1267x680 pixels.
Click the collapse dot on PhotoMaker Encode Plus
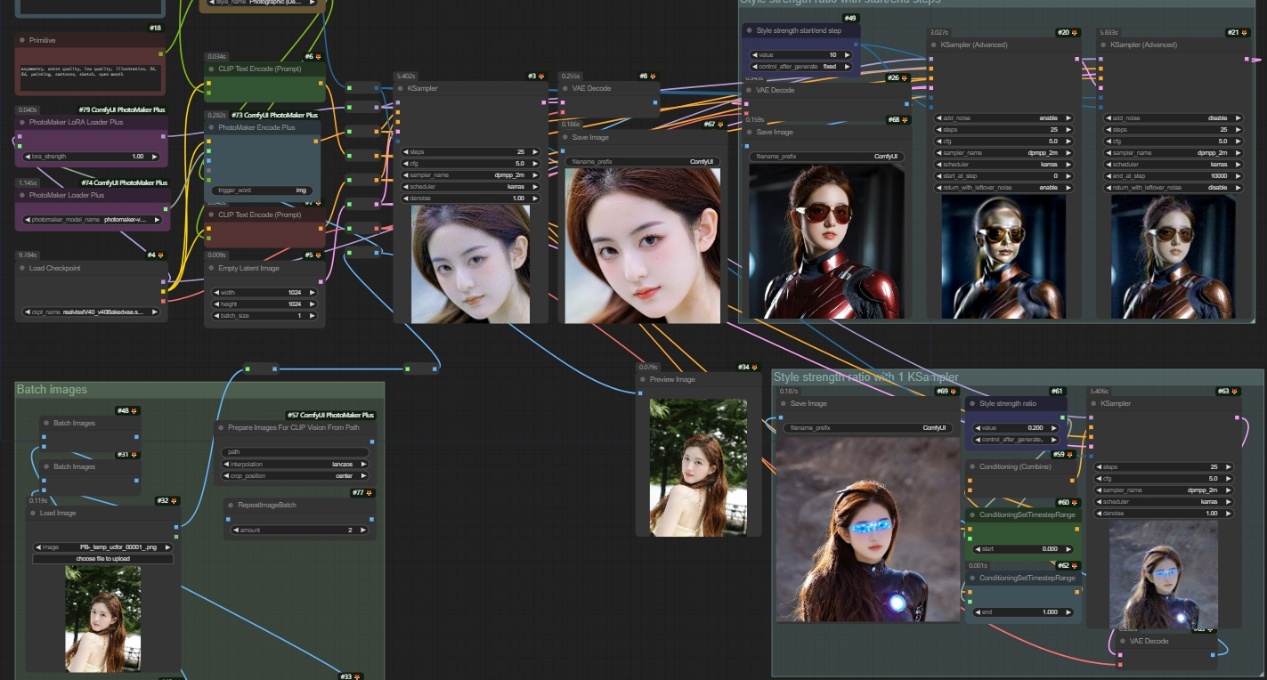(211, 128)
